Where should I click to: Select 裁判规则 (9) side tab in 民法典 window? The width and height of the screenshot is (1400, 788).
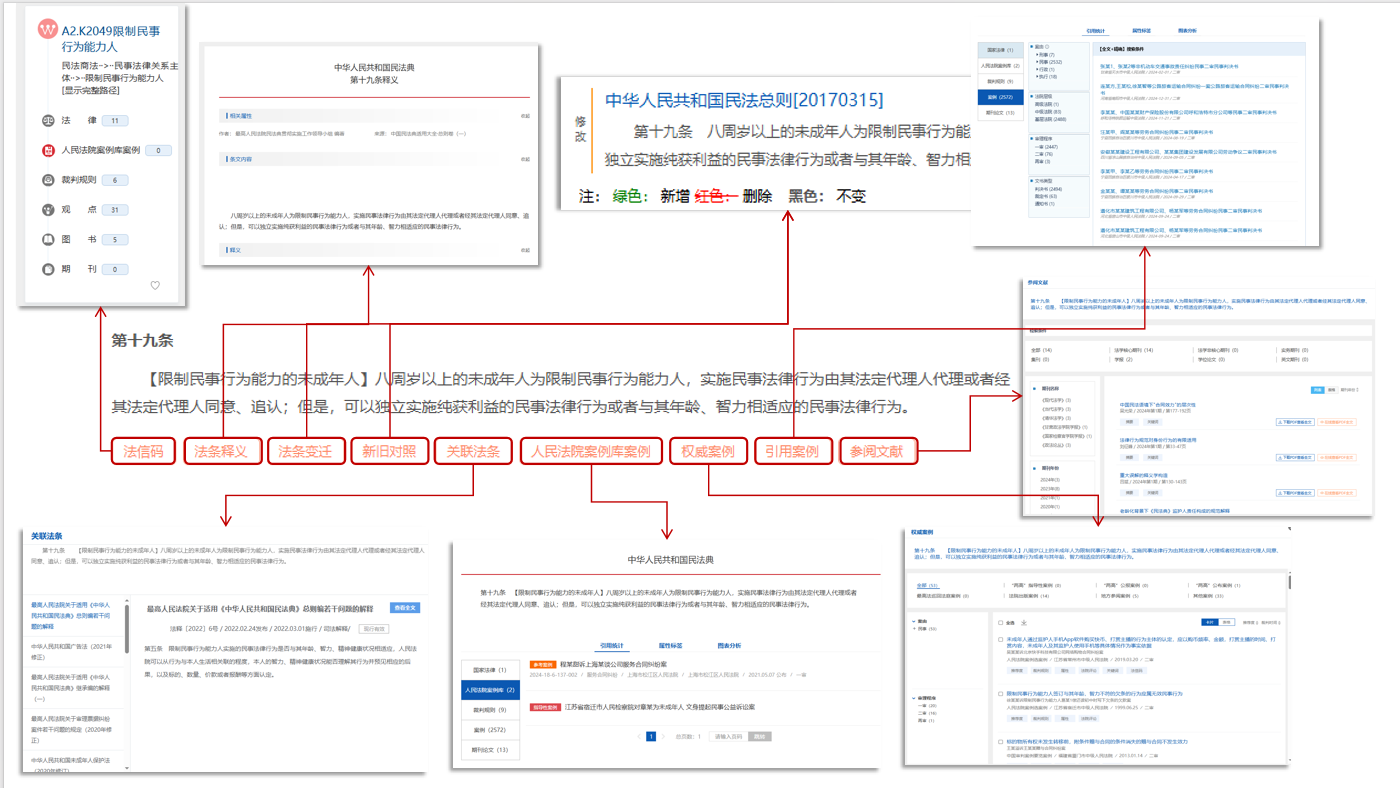(x=490, y=710)
